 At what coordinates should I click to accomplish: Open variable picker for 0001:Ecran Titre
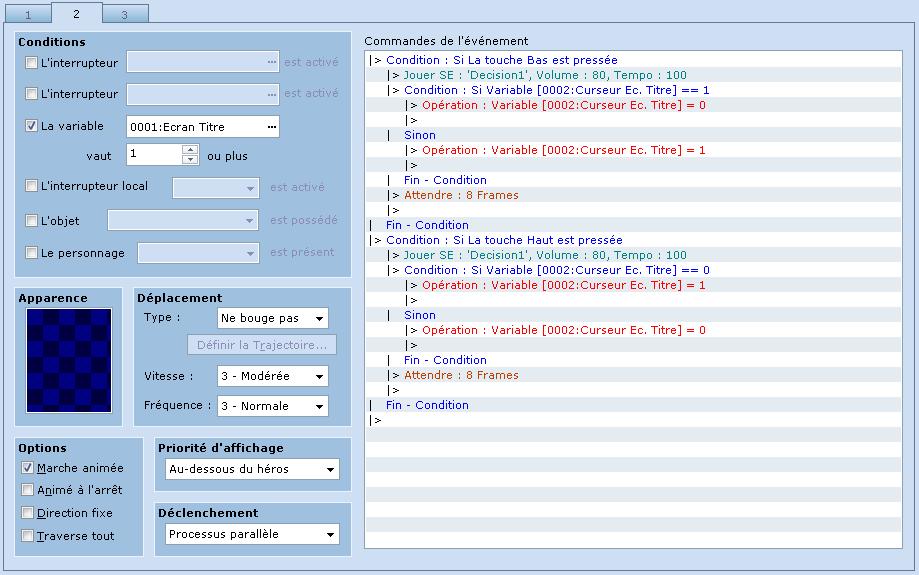tap(271, 127)
